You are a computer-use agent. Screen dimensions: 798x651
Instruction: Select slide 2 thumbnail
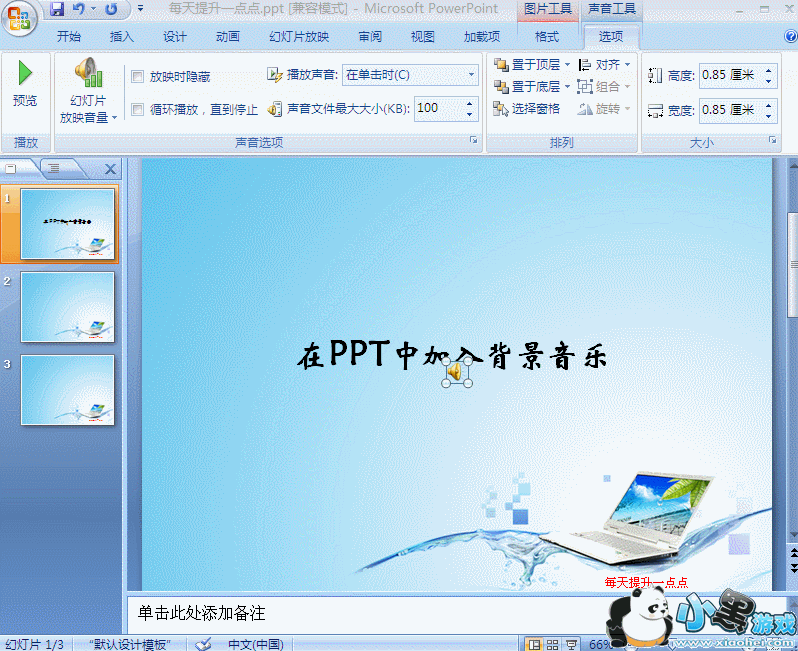click(x=67, y=307)
